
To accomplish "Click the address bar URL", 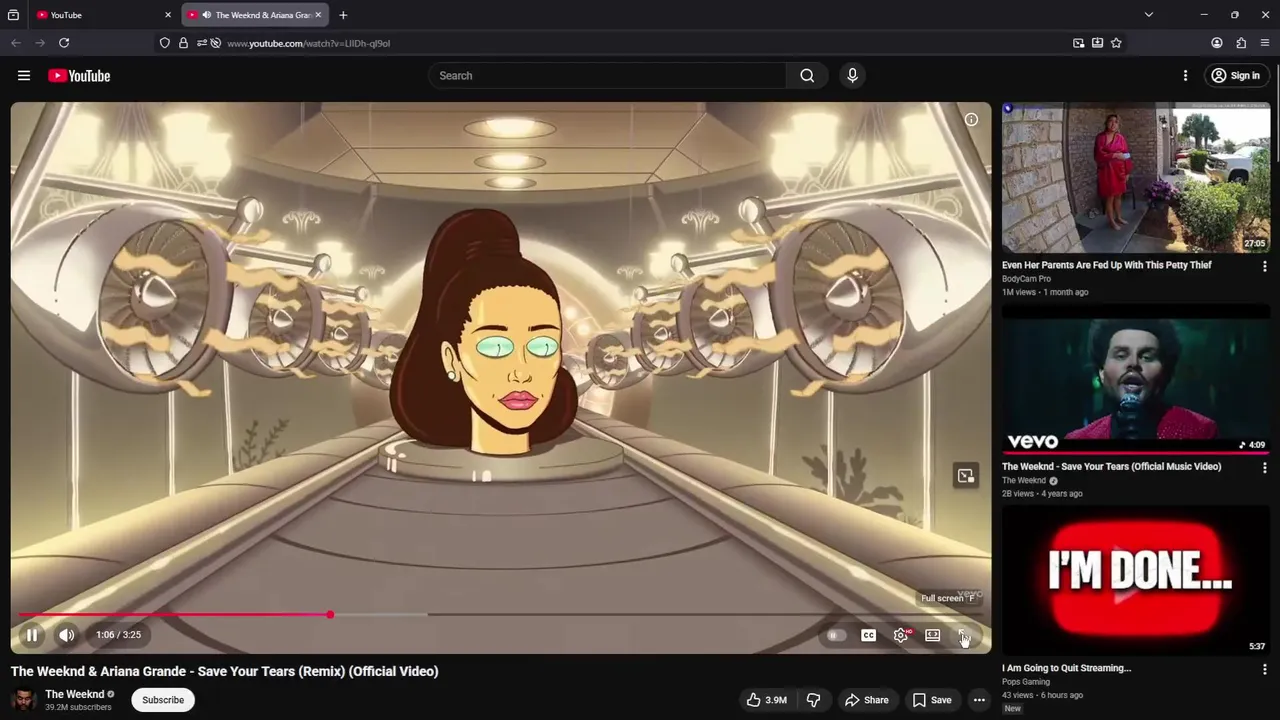I will point(309,43).
